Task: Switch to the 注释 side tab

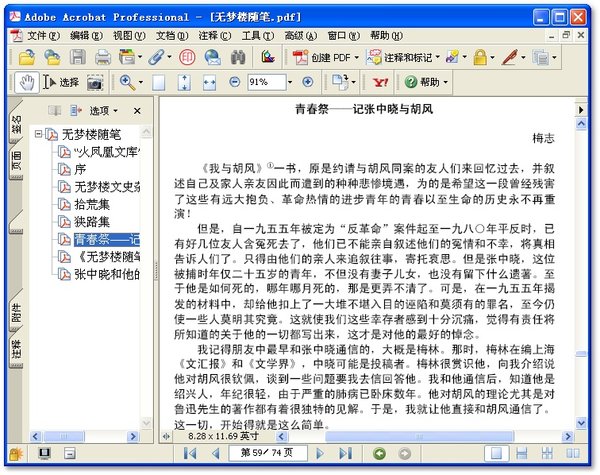Action: (17, 349)
